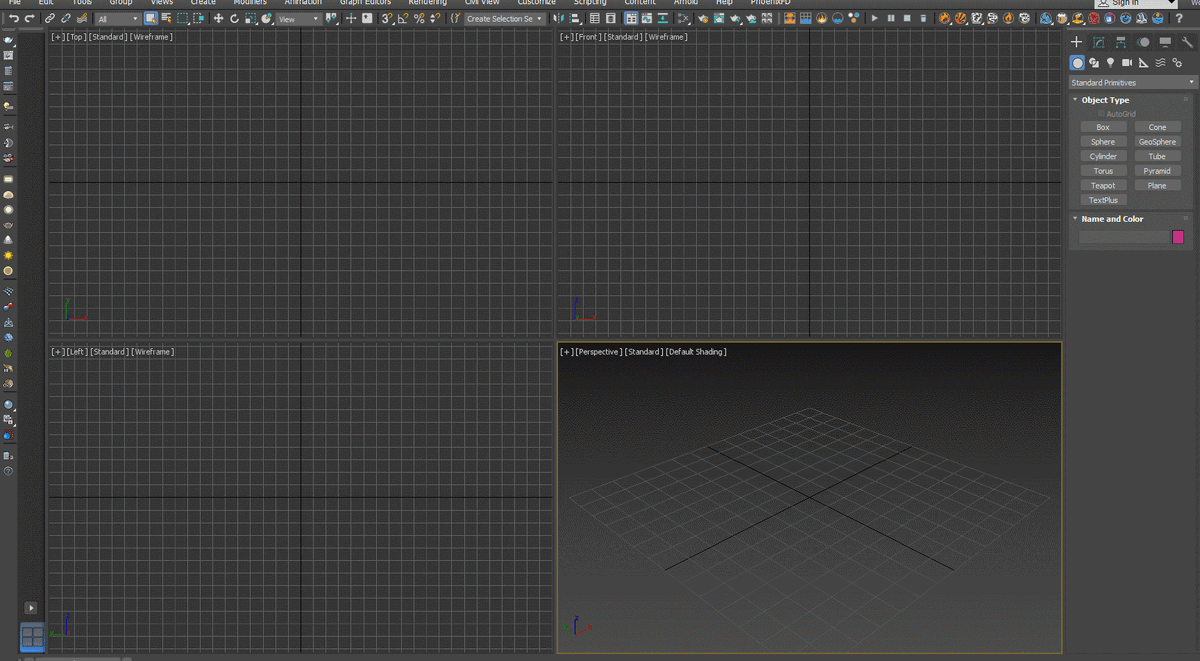Screen dimensions: 1200x661
Task: Switch to the Utilities wrench tab
Action: [x=1187, y=42]
